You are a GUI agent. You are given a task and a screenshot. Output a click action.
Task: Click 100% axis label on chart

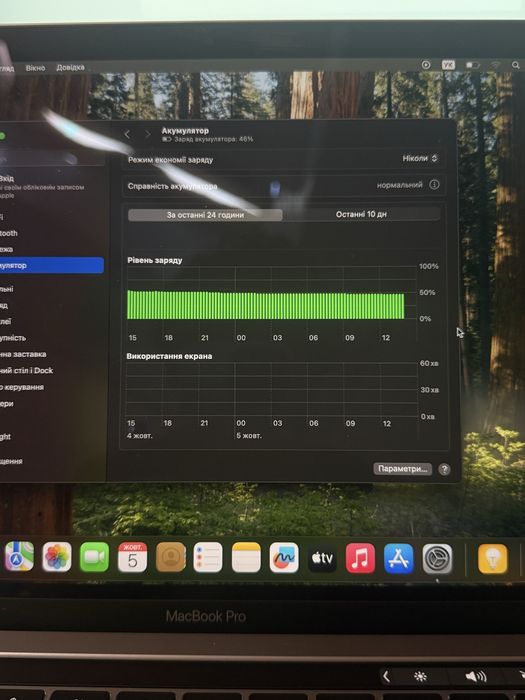tap(429, 266)
